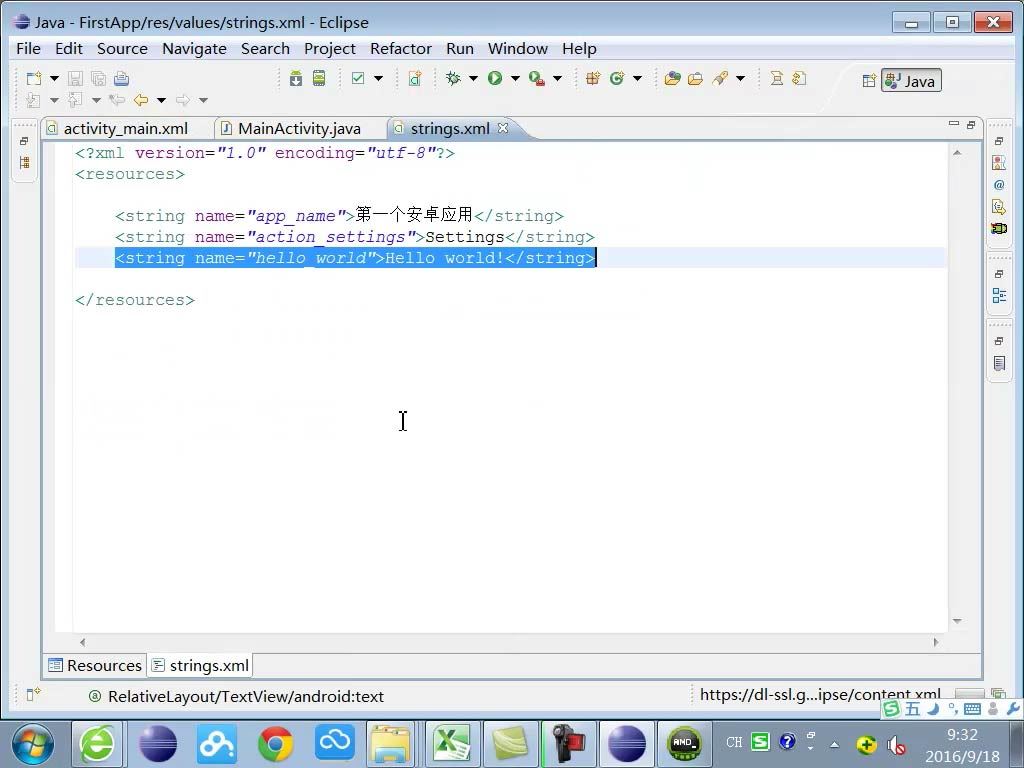Close the strings.xml editor tab
Image resolution: width=1024 pixels, height=768 pixels.
coord(503,128)
